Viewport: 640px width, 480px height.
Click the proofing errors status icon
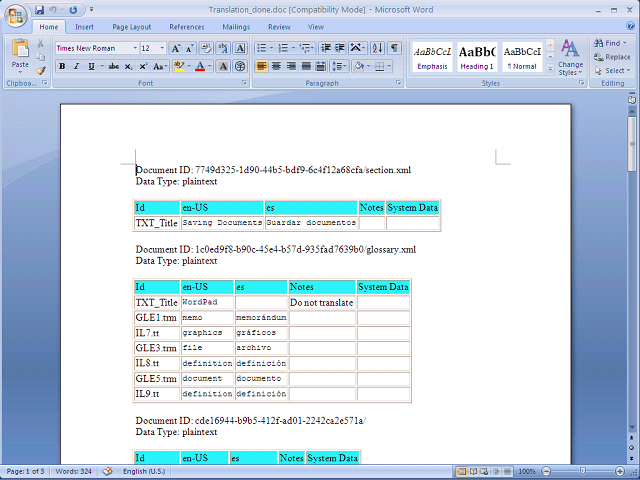108,471
